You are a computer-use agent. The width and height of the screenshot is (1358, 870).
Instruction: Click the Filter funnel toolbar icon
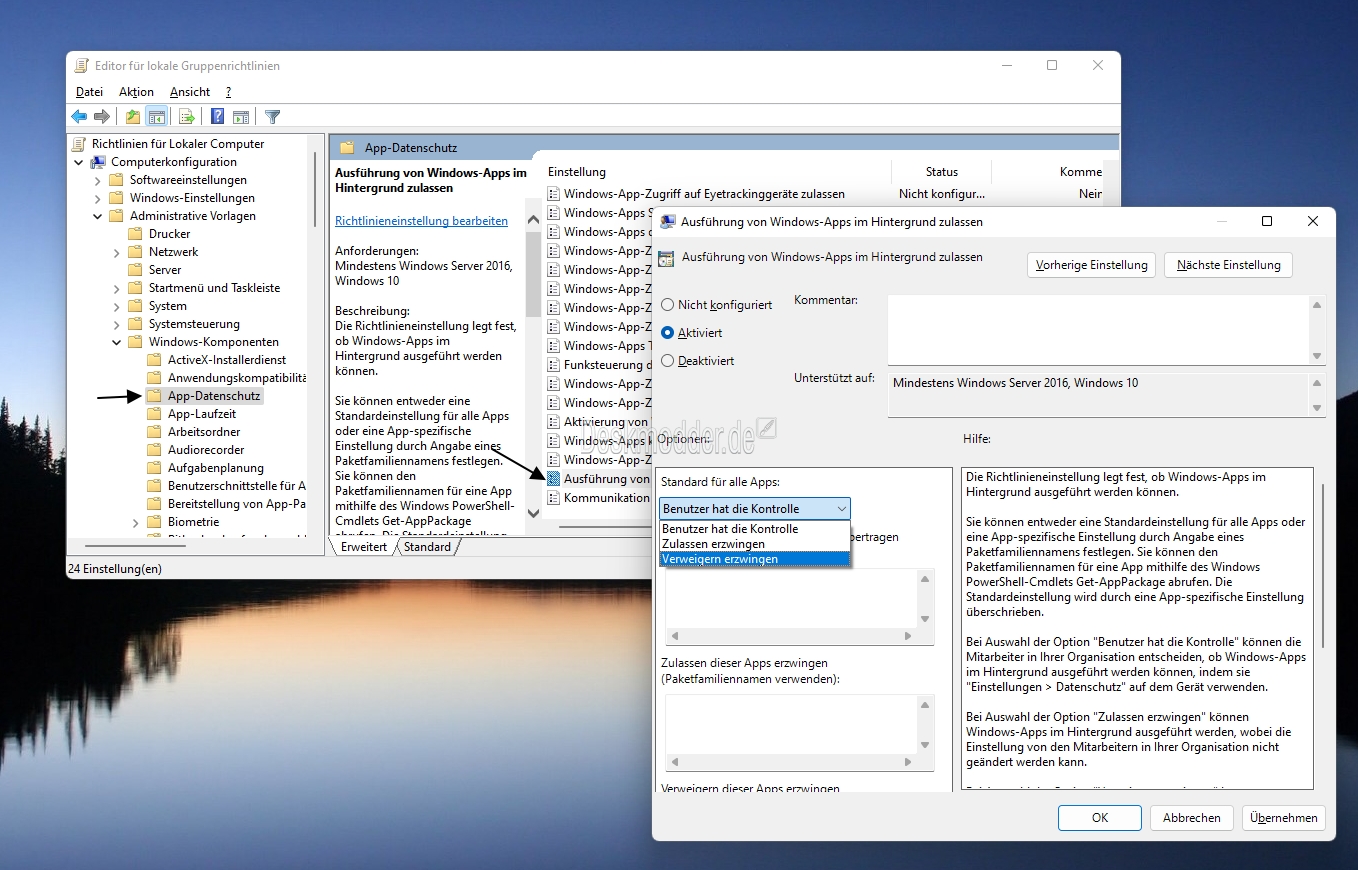[272, 117]
